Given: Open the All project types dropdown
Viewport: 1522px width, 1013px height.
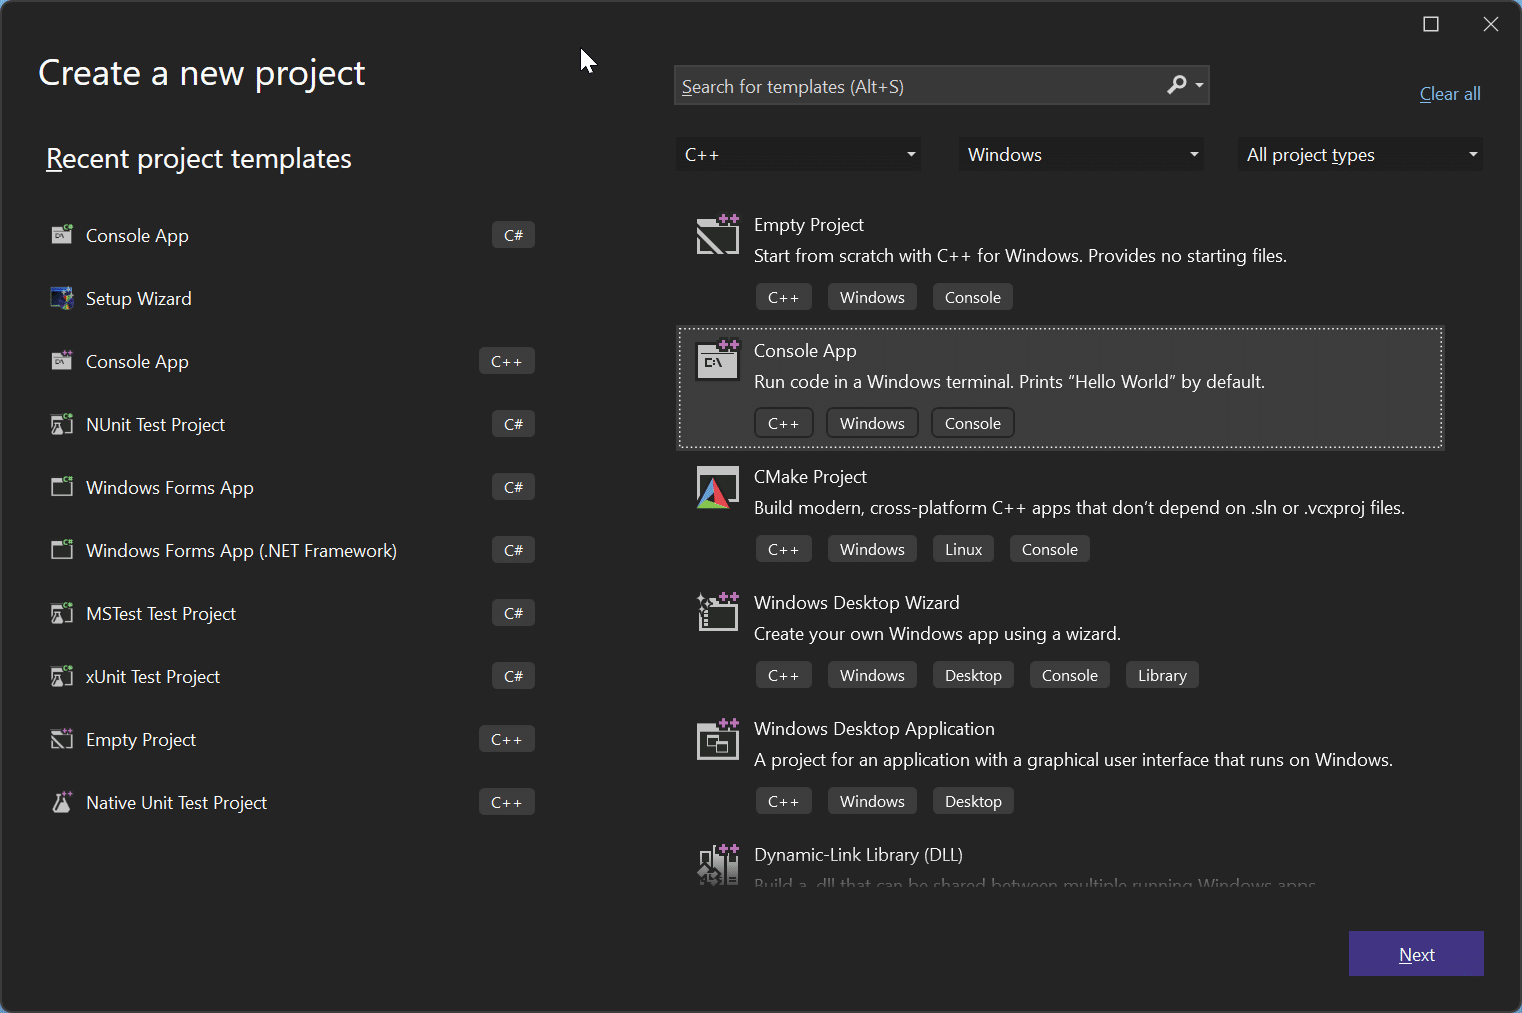Looking at the screenshot, I should pyautogui.click(x=1360, y=154).
